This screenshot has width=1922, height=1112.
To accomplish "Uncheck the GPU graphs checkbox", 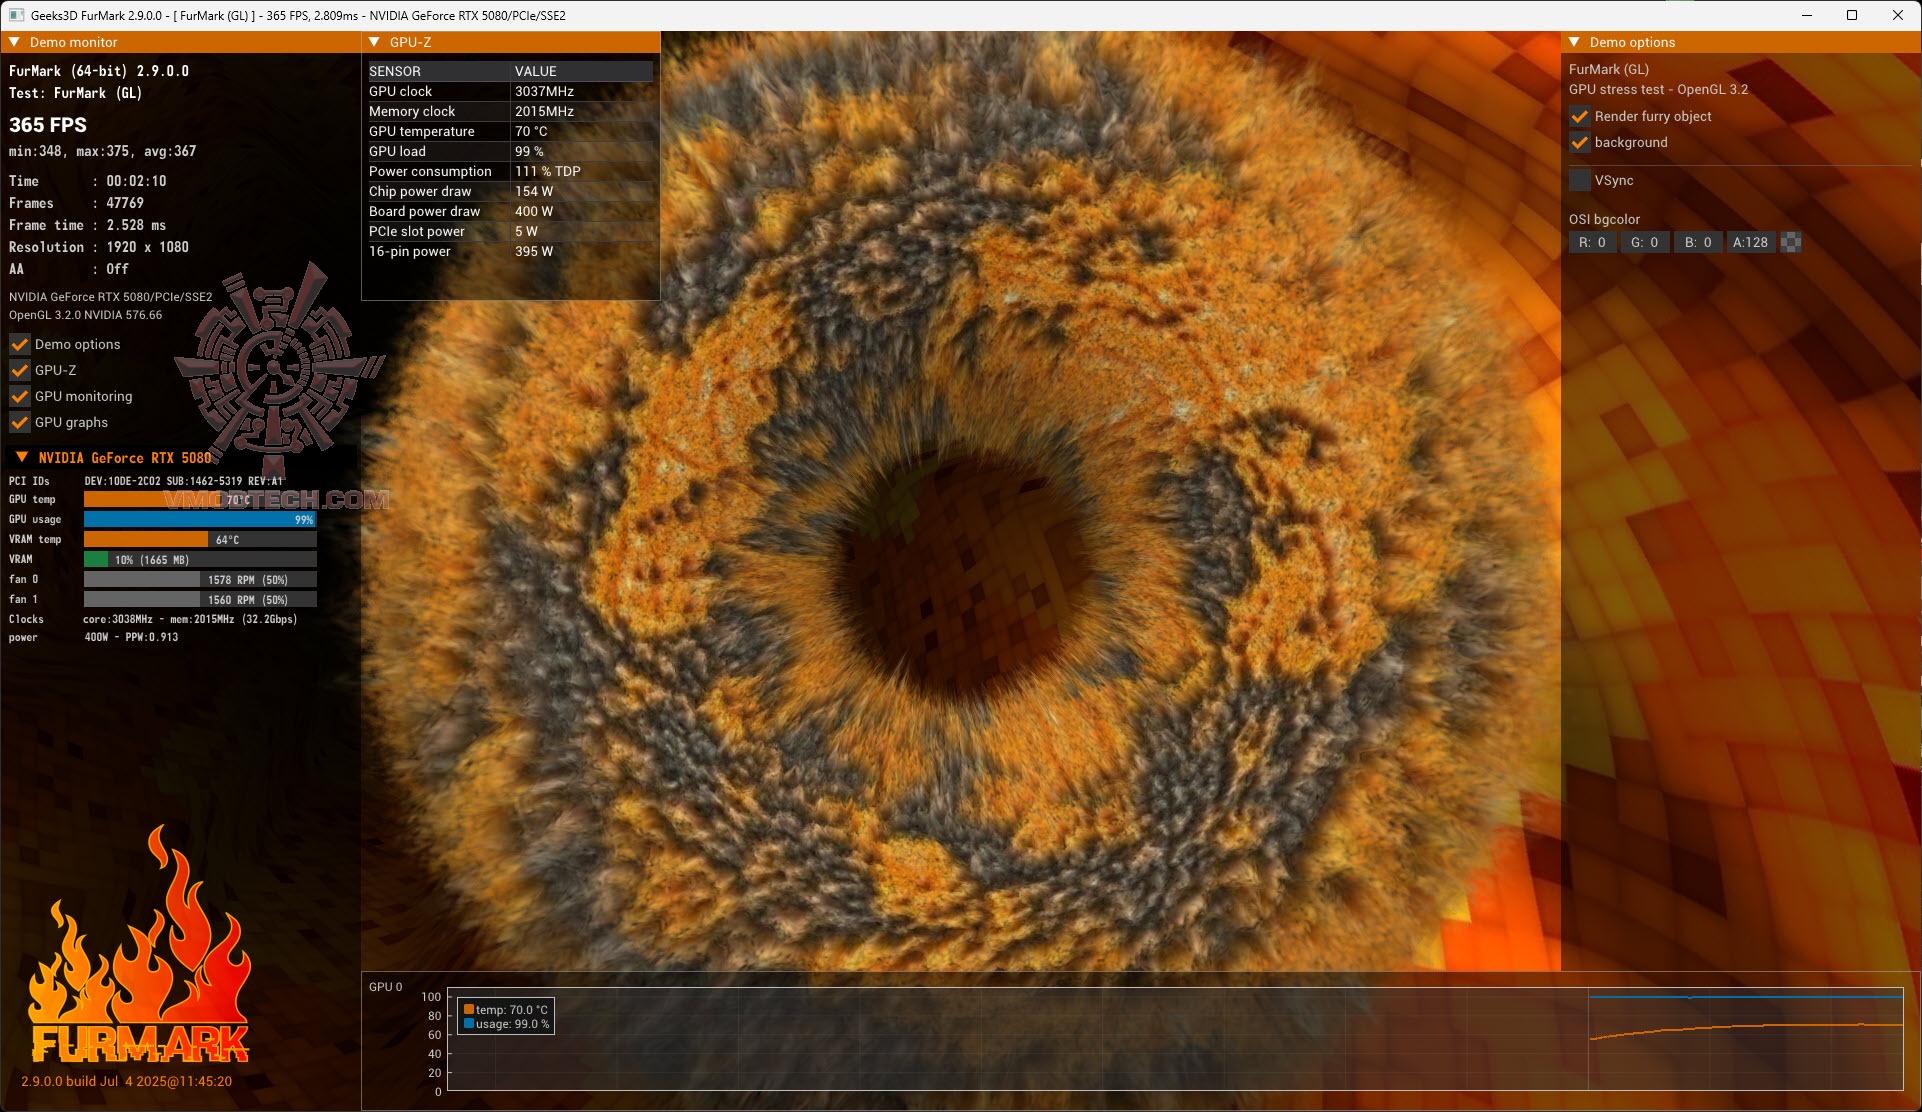I will (x=20, y=422).
